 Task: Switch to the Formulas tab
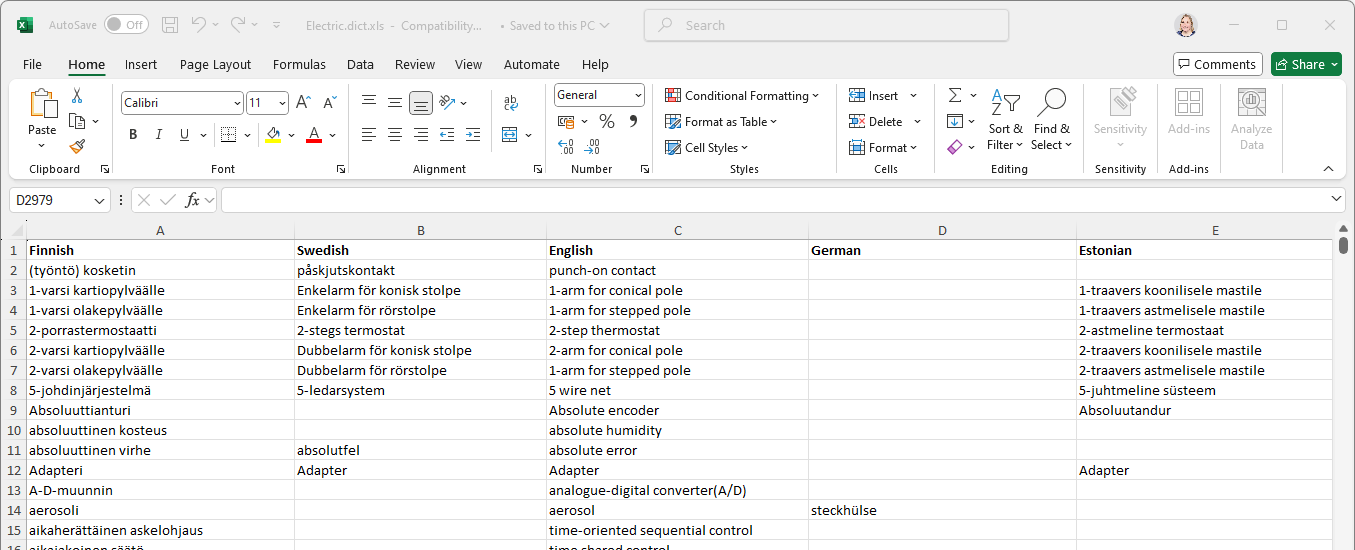click(299, 64)
